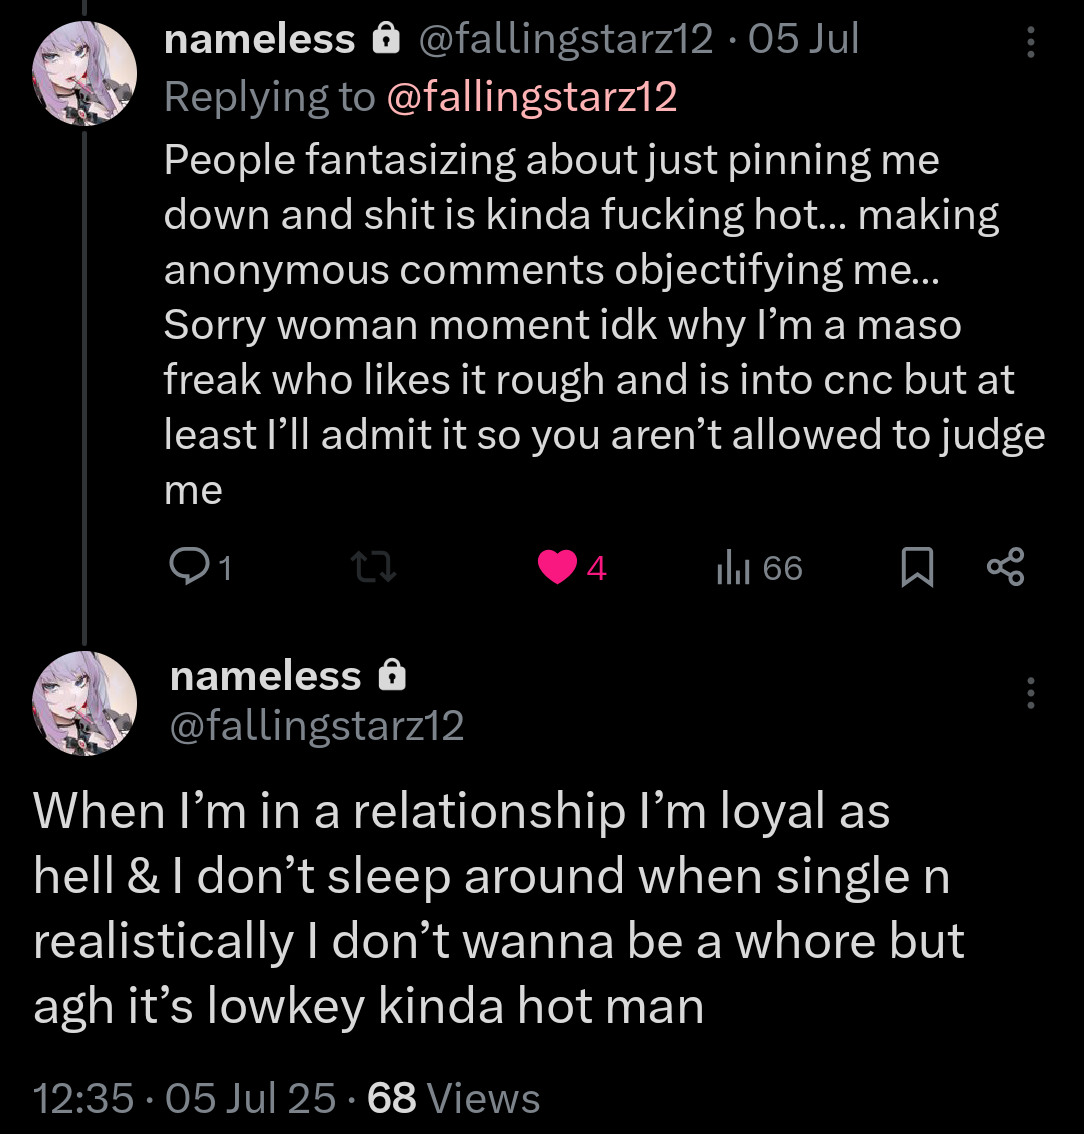Click the lock icon beside the lower name
The height and width of the screenshot is (1134, 1084).
coord(392,677)
